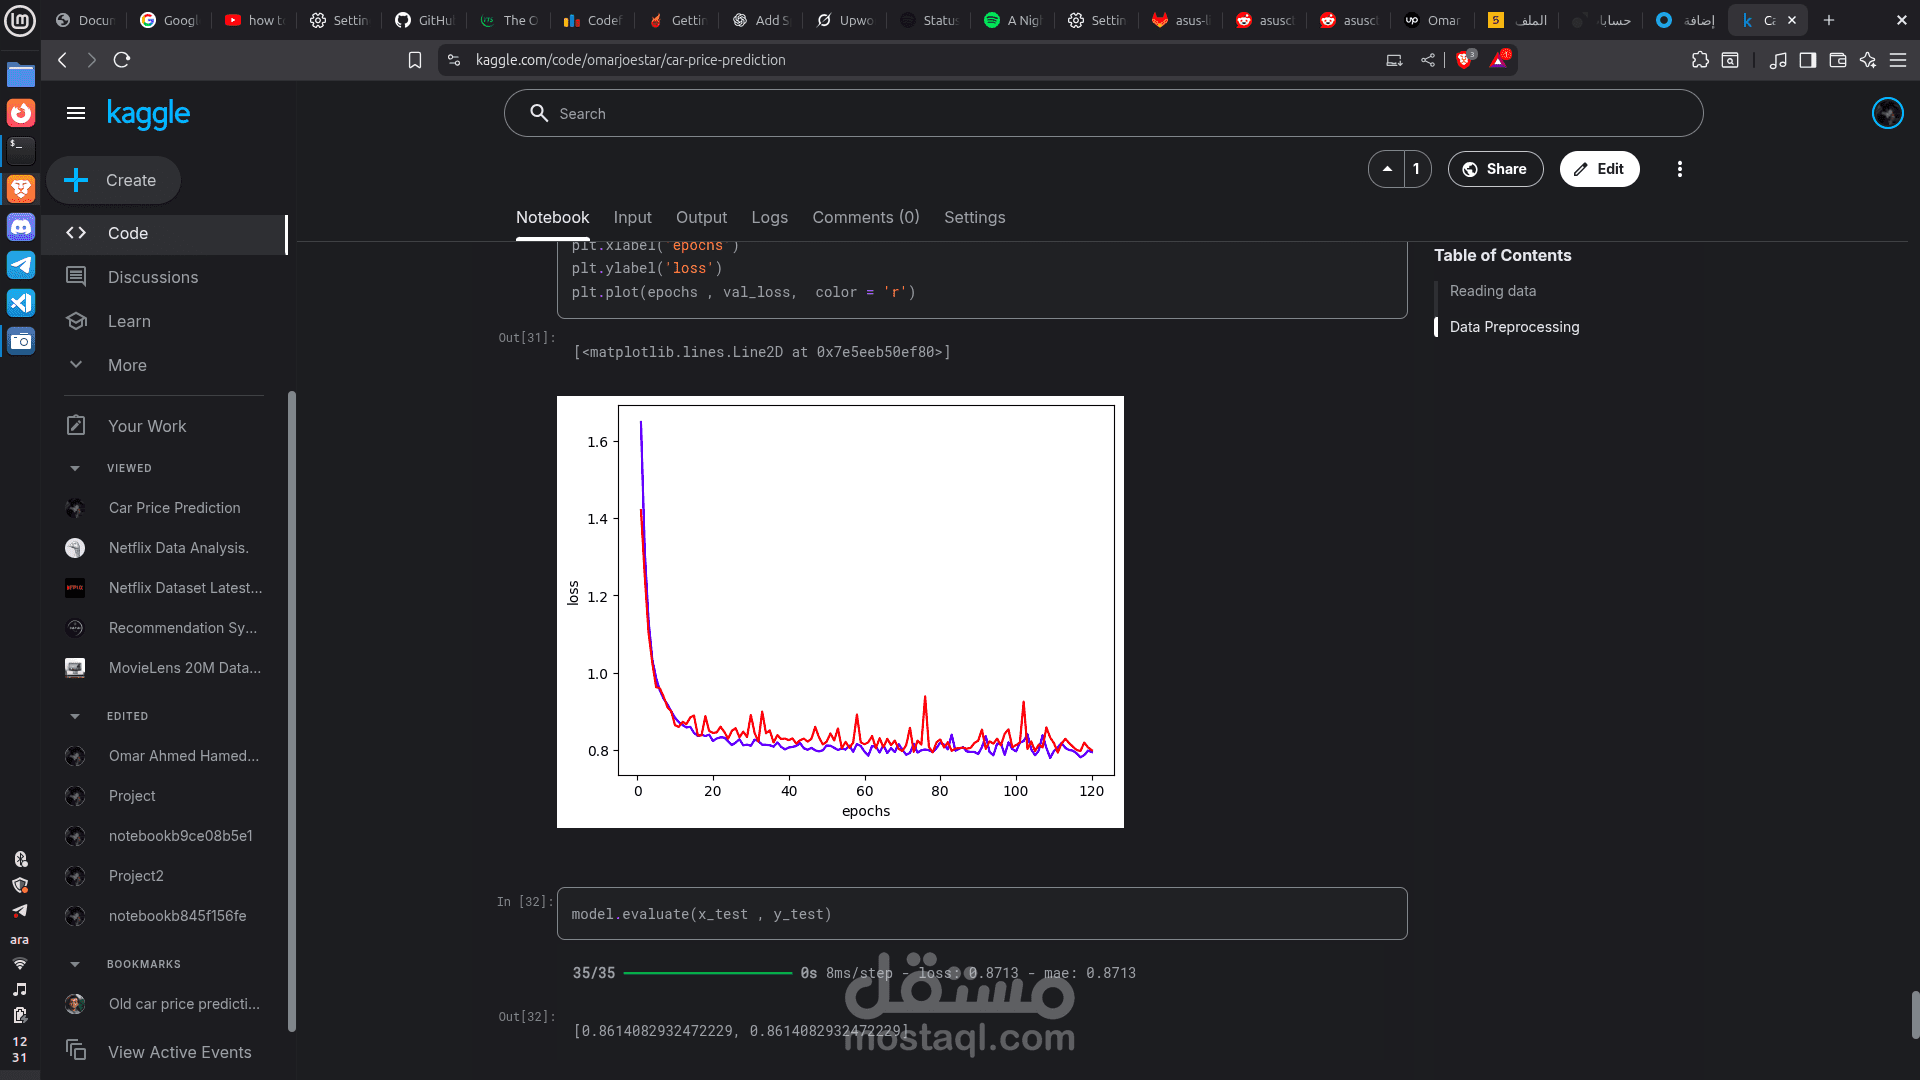Collapse the BOOKMARKS section
Image resolution: width=1920 pixels, height=1080 pixels.
[x=75, y=964]
